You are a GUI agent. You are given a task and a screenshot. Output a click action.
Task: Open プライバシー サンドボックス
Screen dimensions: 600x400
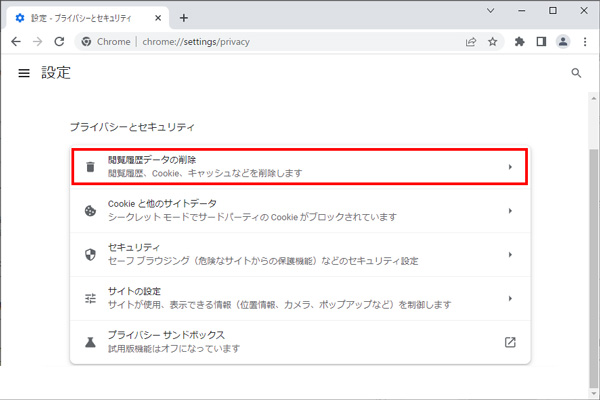[300, 342]
